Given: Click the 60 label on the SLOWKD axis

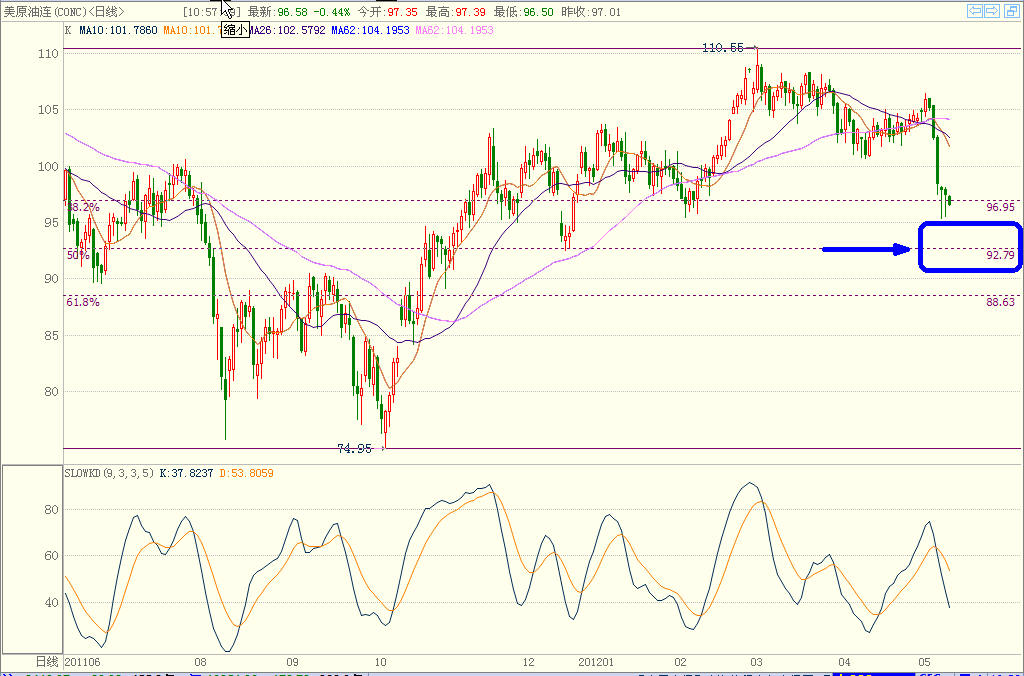Looking at the screenshot, I should [x=51, y=556].
